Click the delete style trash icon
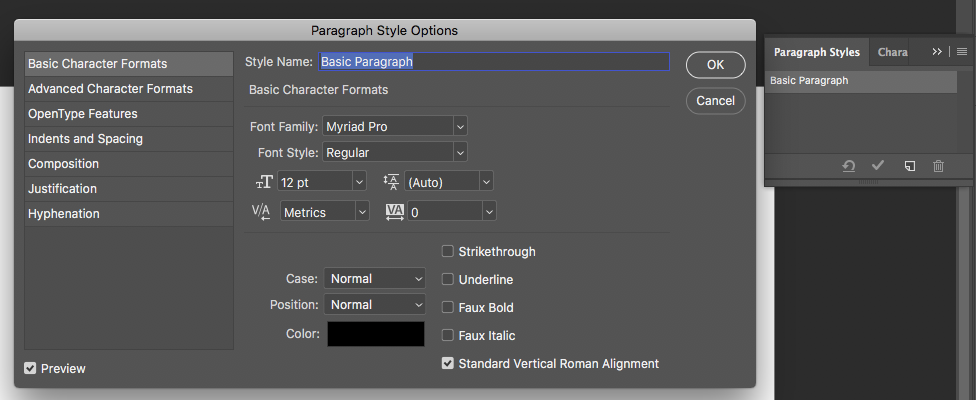 (x=938, y=166)
